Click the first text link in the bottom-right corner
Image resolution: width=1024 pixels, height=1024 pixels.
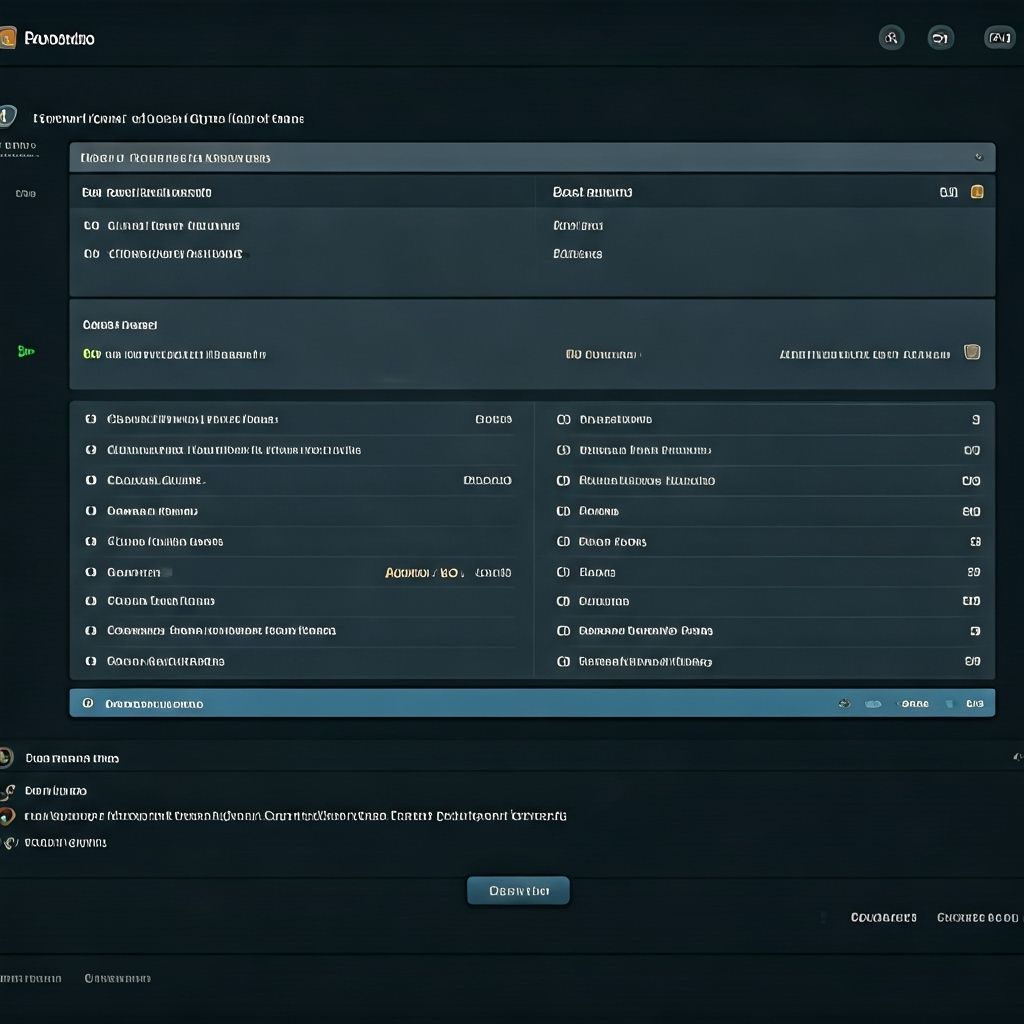coord(883,917)
